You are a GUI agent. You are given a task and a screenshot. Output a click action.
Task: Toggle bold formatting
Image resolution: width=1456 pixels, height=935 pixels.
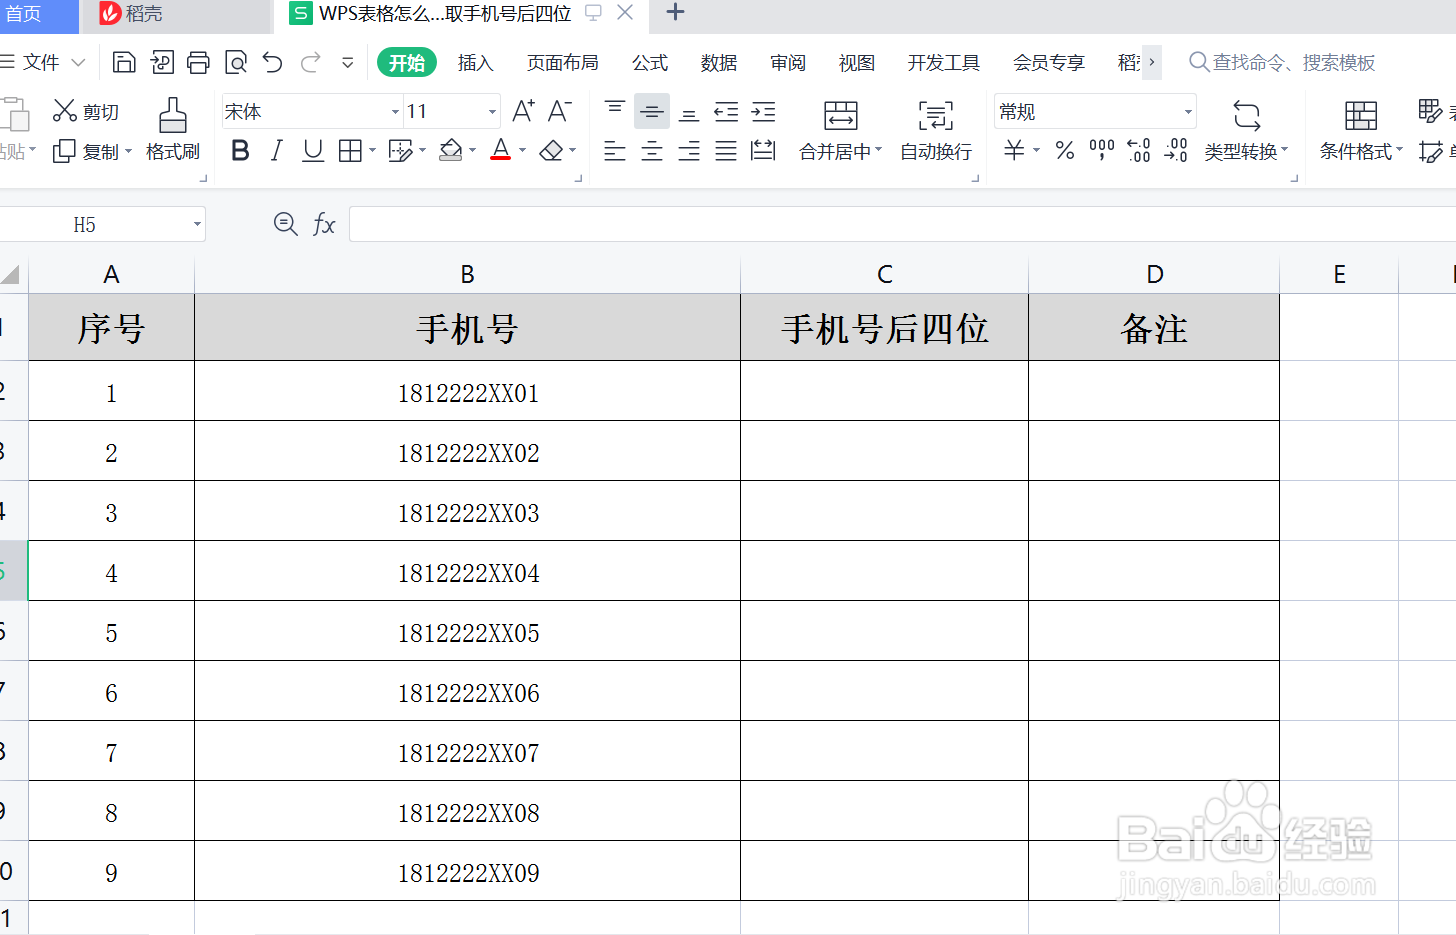[240, 150]
